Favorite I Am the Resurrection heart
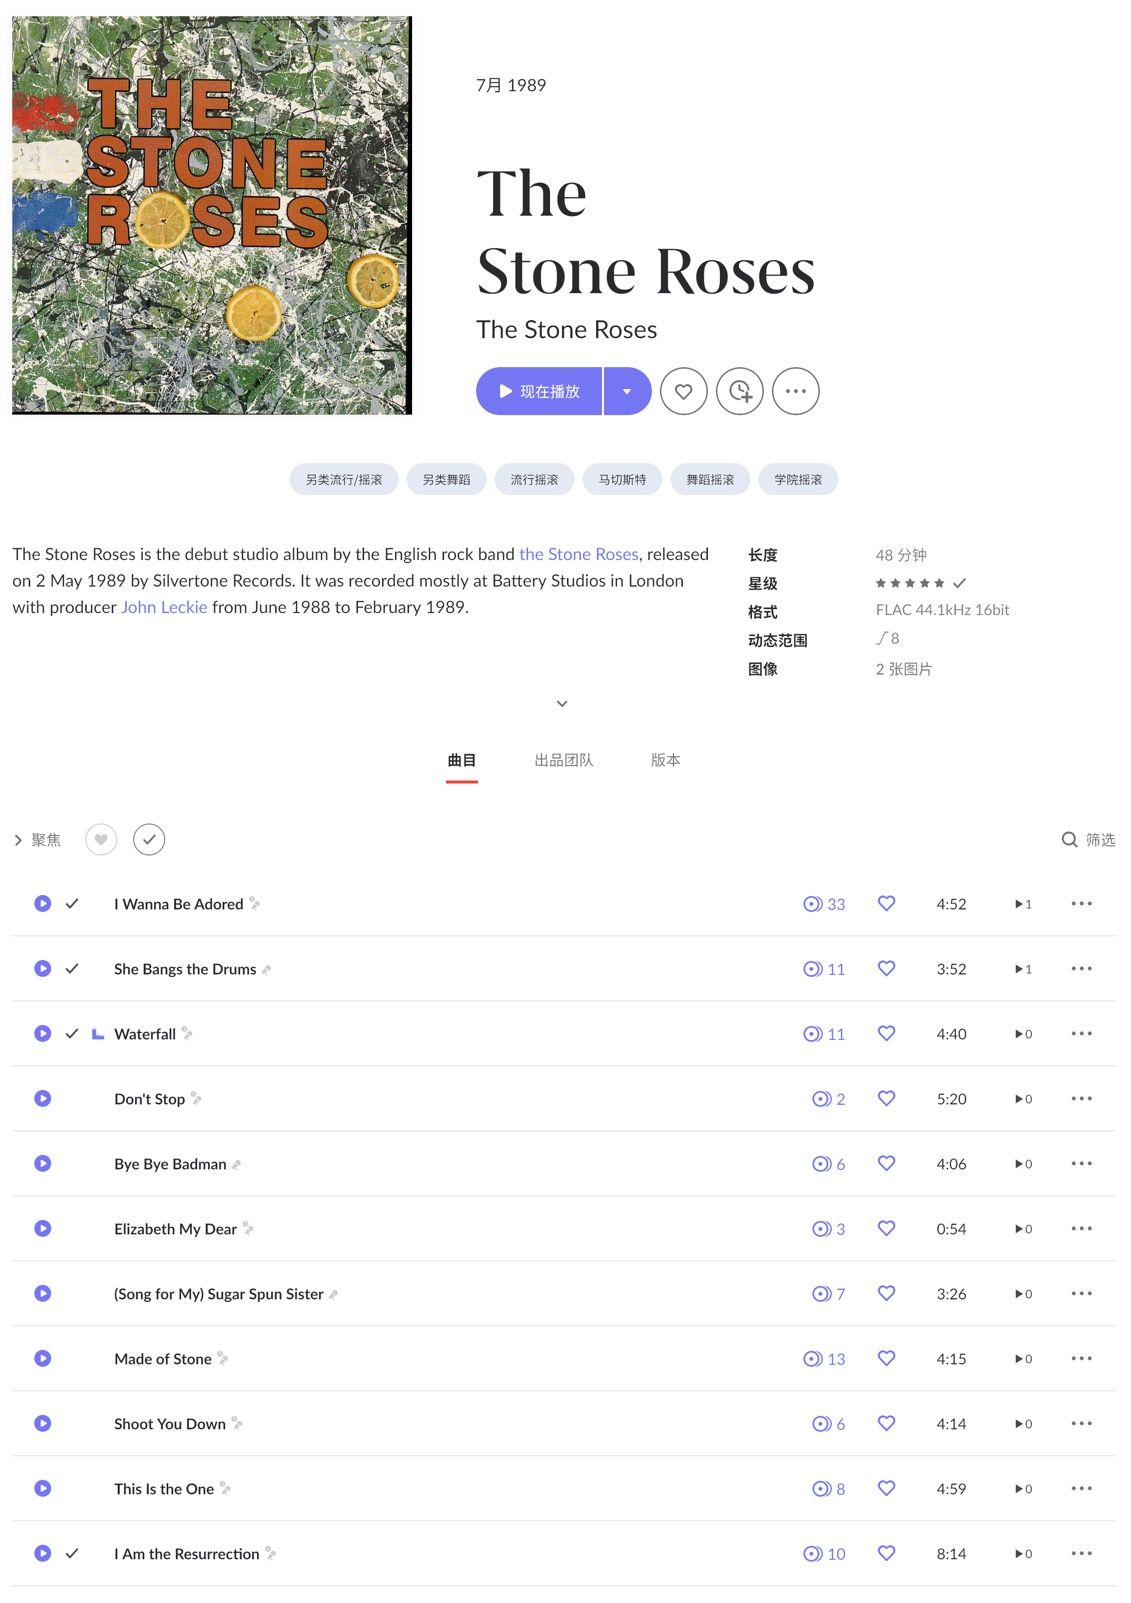 point(886,1553)
